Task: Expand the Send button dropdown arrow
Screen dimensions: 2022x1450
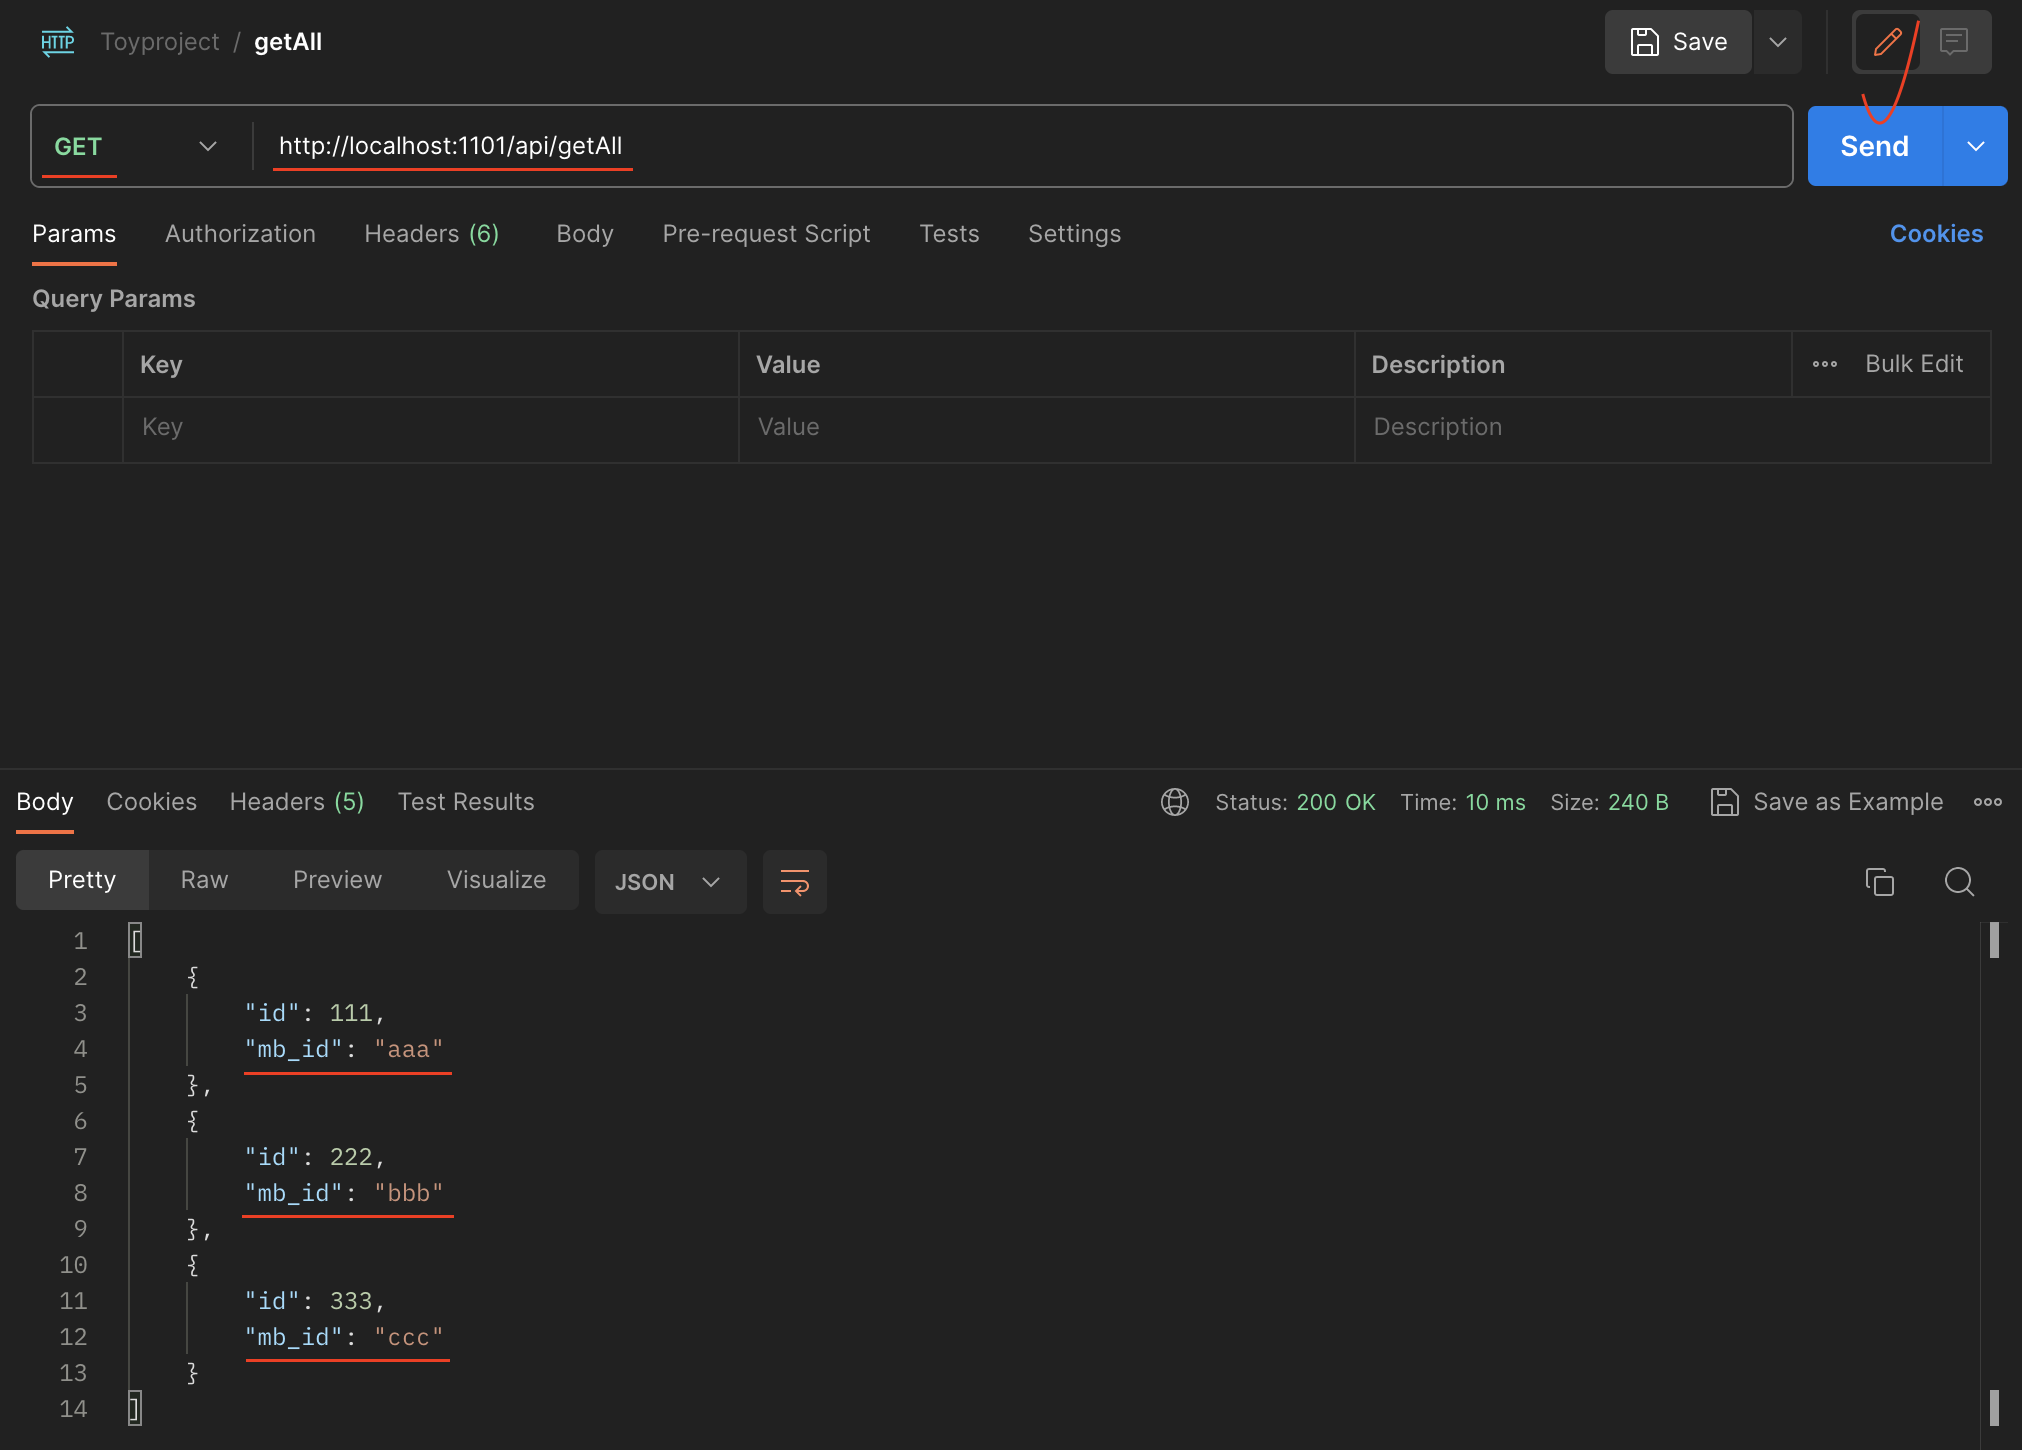Action: 1975,146
